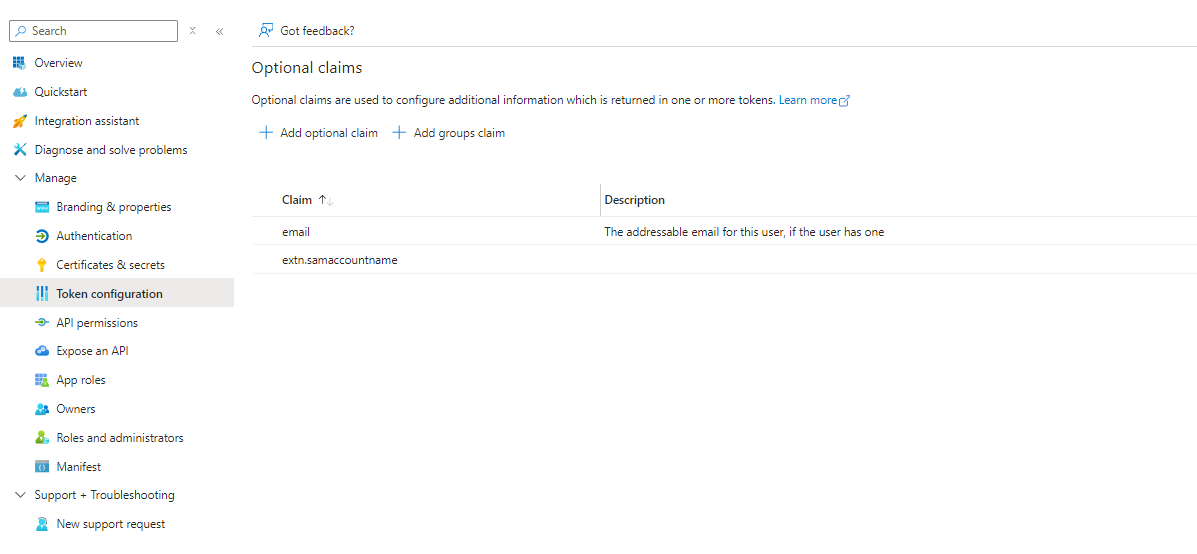Open Expose an API page
Viewport: 1197px width, 554px height.
tap(92, 351)
